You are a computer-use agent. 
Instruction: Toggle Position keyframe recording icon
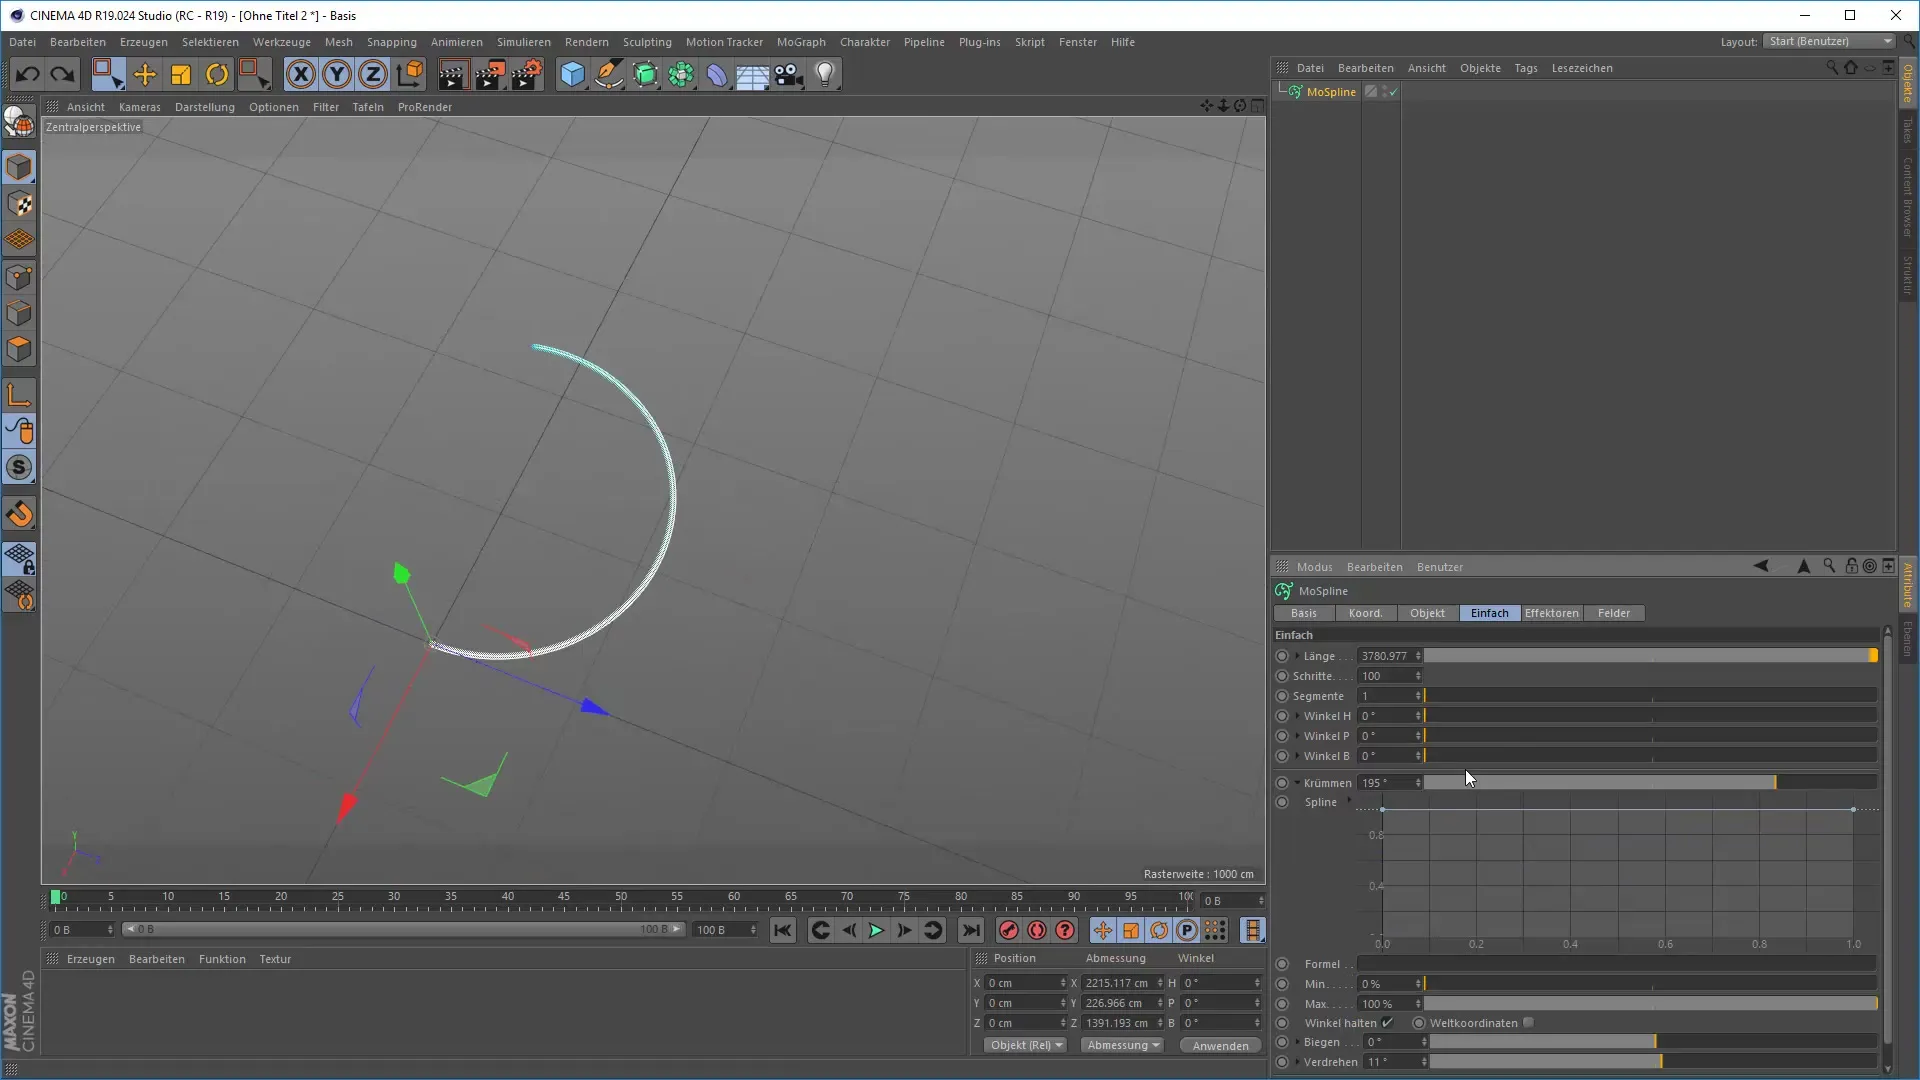tap(1102, 931)
